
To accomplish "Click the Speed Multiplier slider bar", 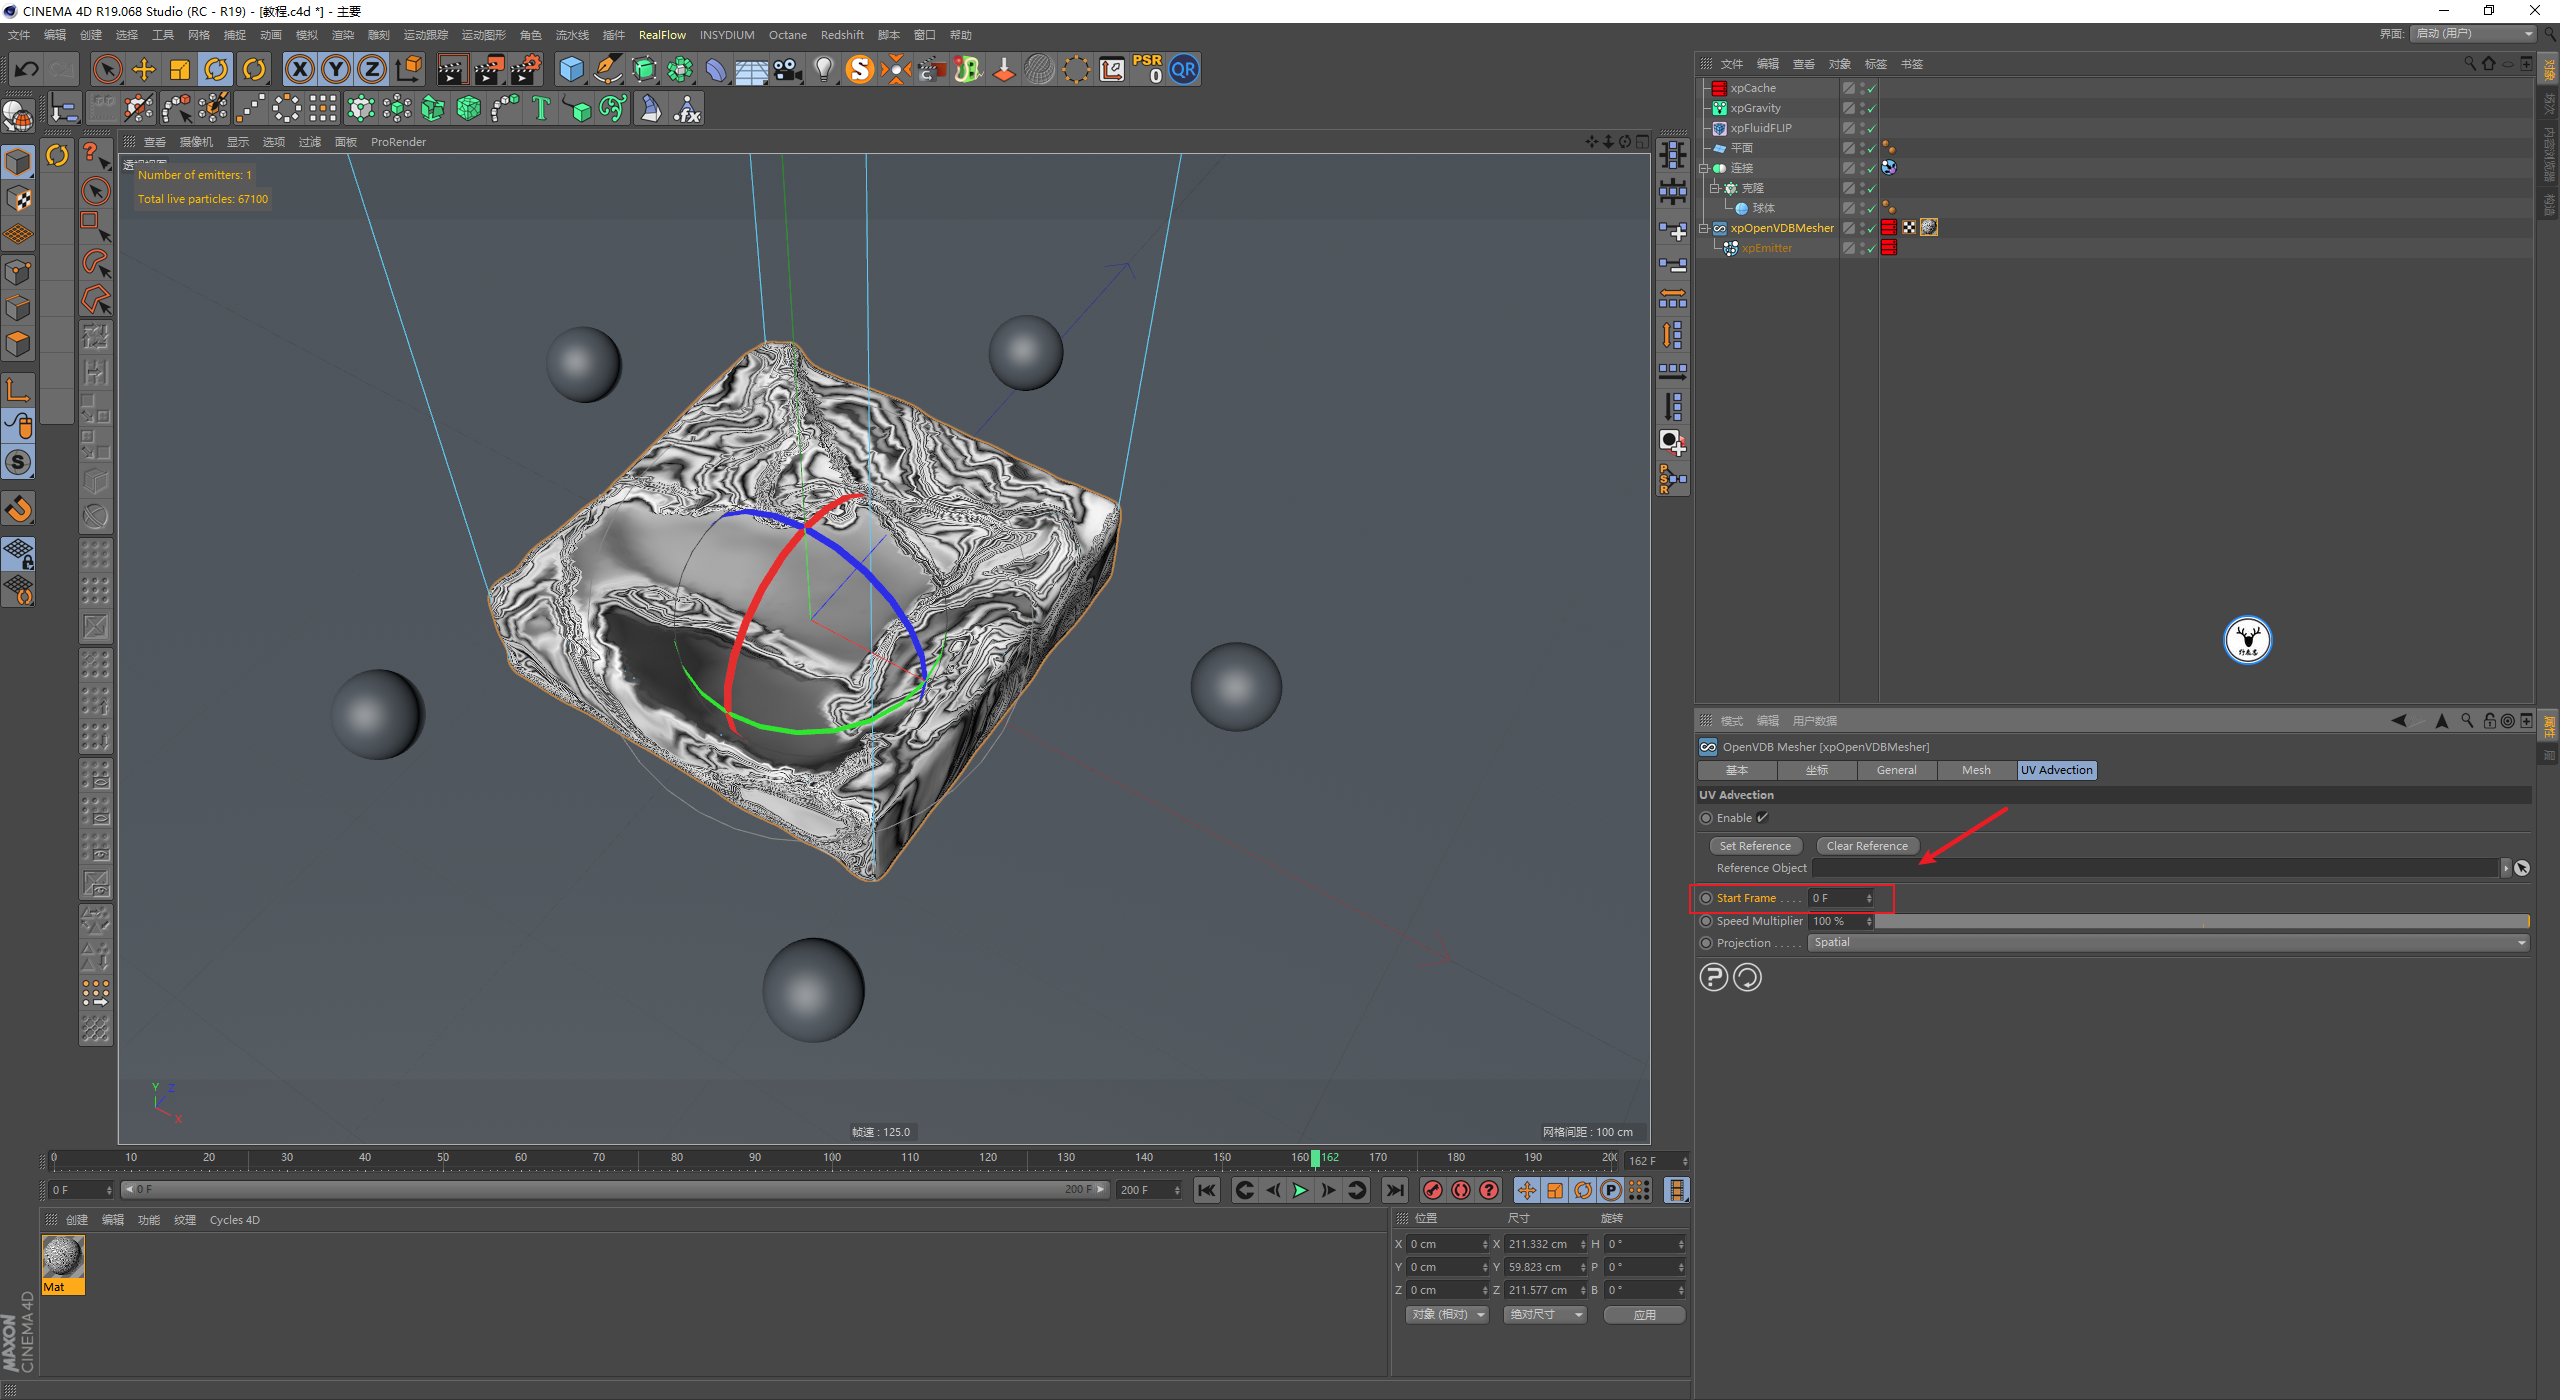I will coord(2200,921).
